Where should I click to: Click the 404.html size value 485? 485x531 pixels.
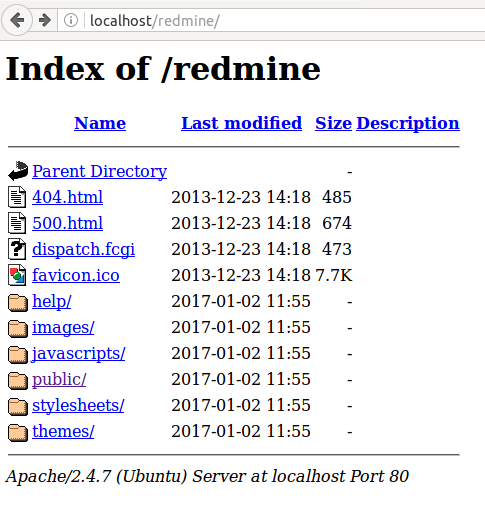click(x=337, y=197)
